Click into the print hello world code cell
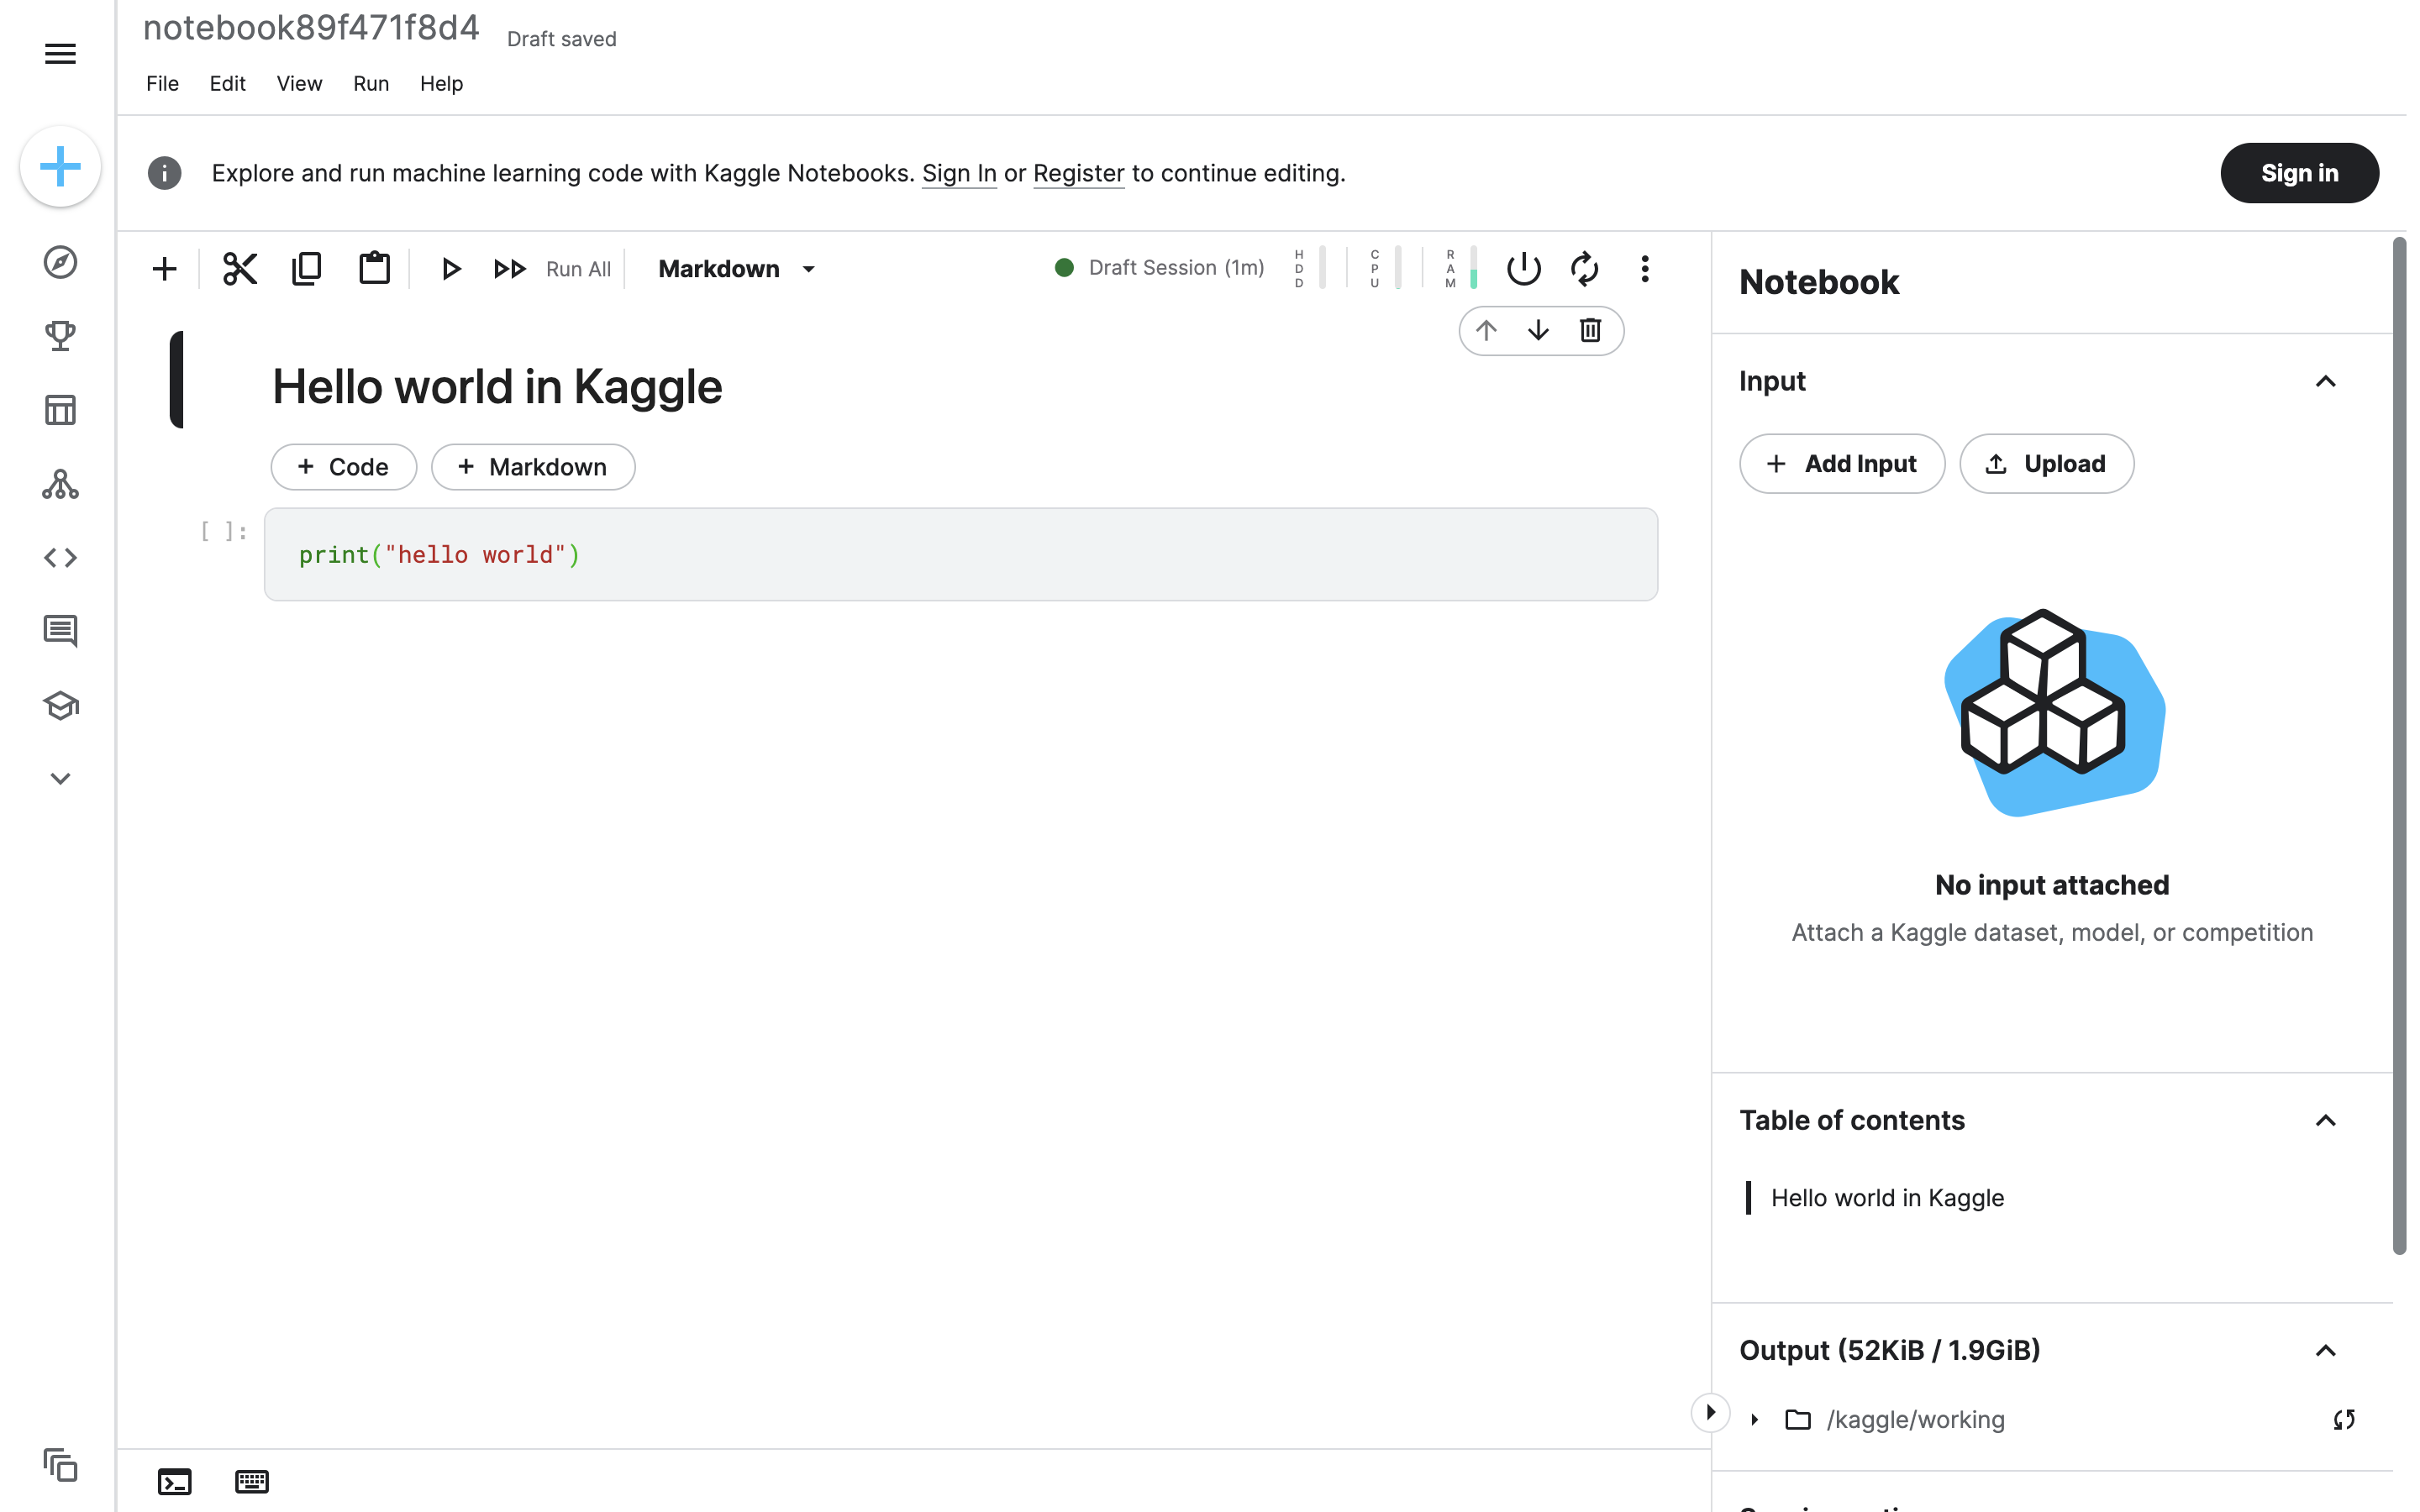 [x=960, y=554]
